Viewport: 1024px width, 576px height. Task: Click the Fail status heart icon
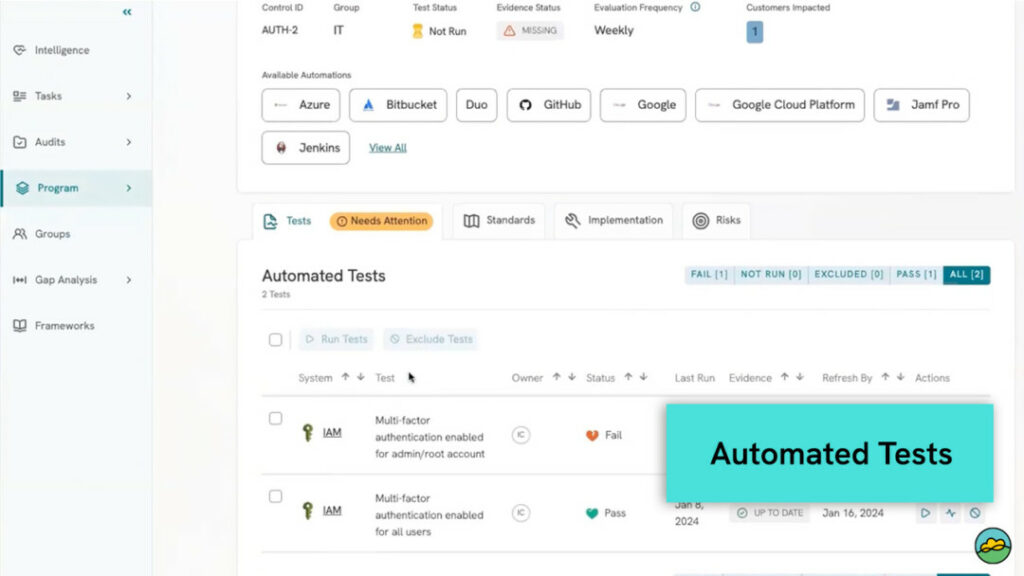(x=592, y=436)
